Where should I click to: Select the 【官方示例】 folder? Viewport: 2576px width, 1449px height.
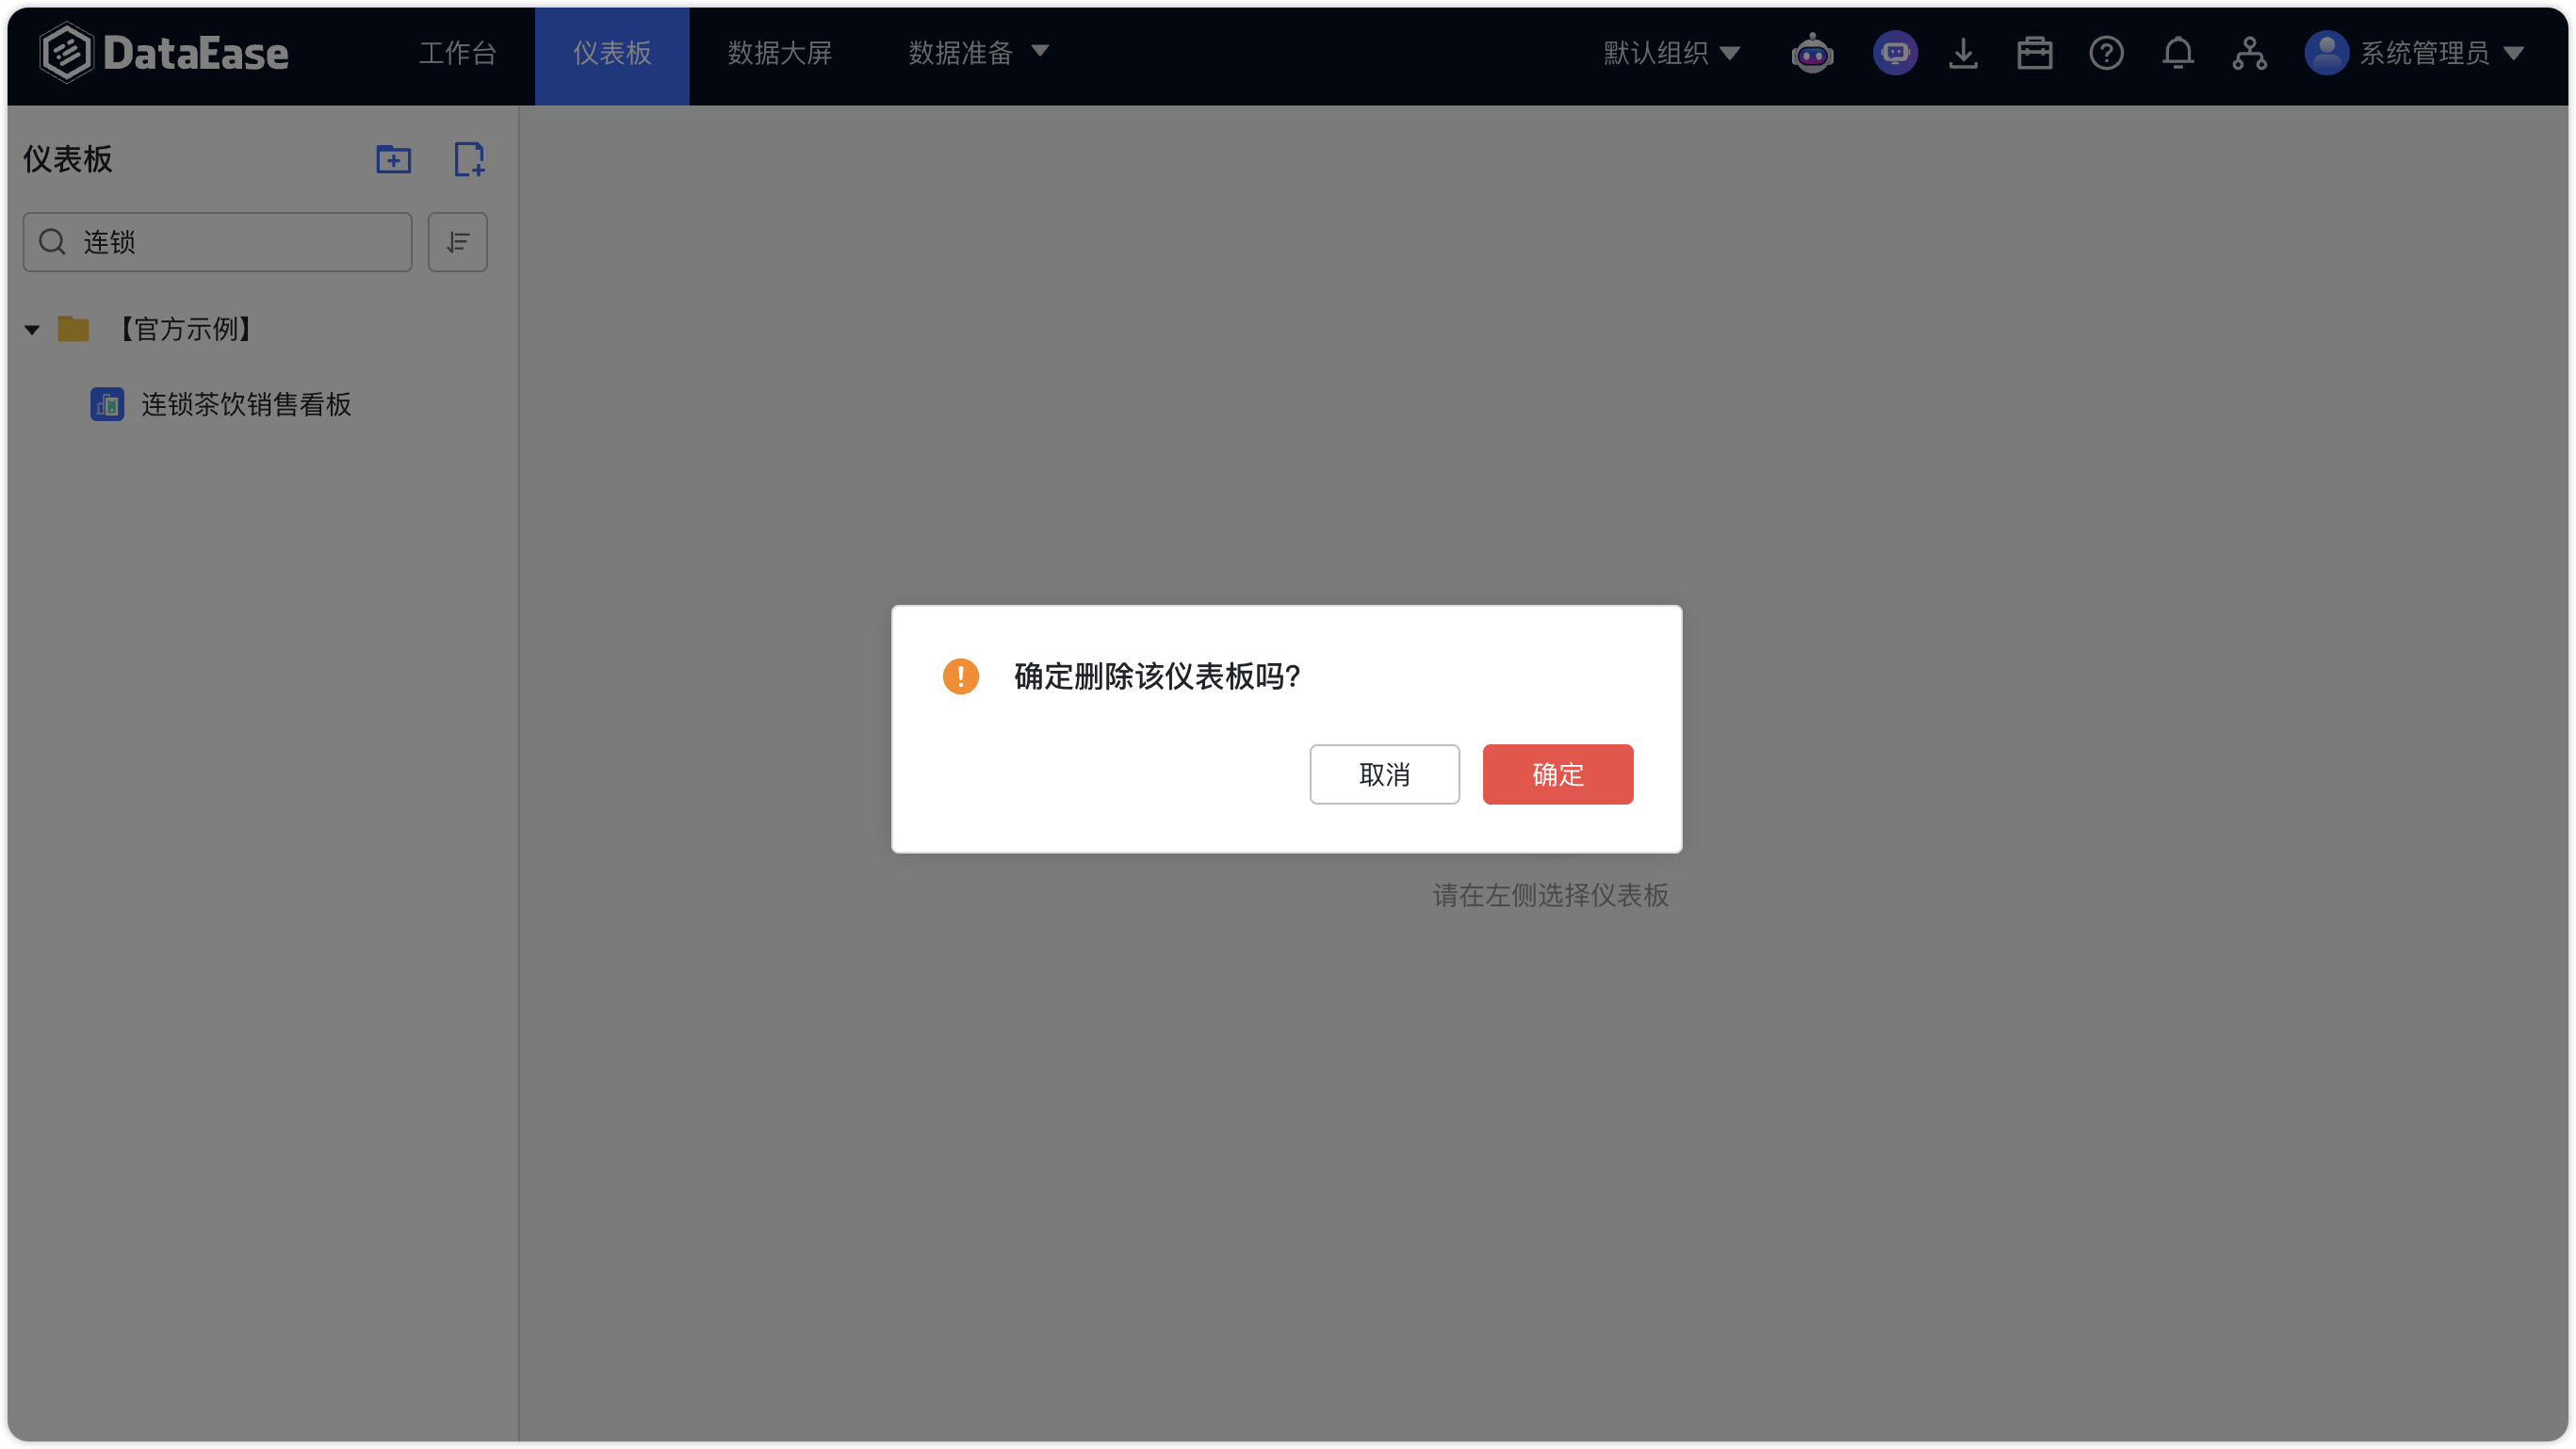[x=185, y=329]
